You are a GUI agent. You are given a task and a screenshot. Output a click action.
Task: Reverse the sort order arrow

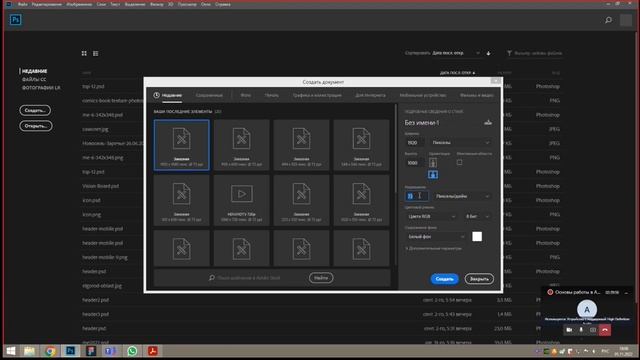(488, 53)
